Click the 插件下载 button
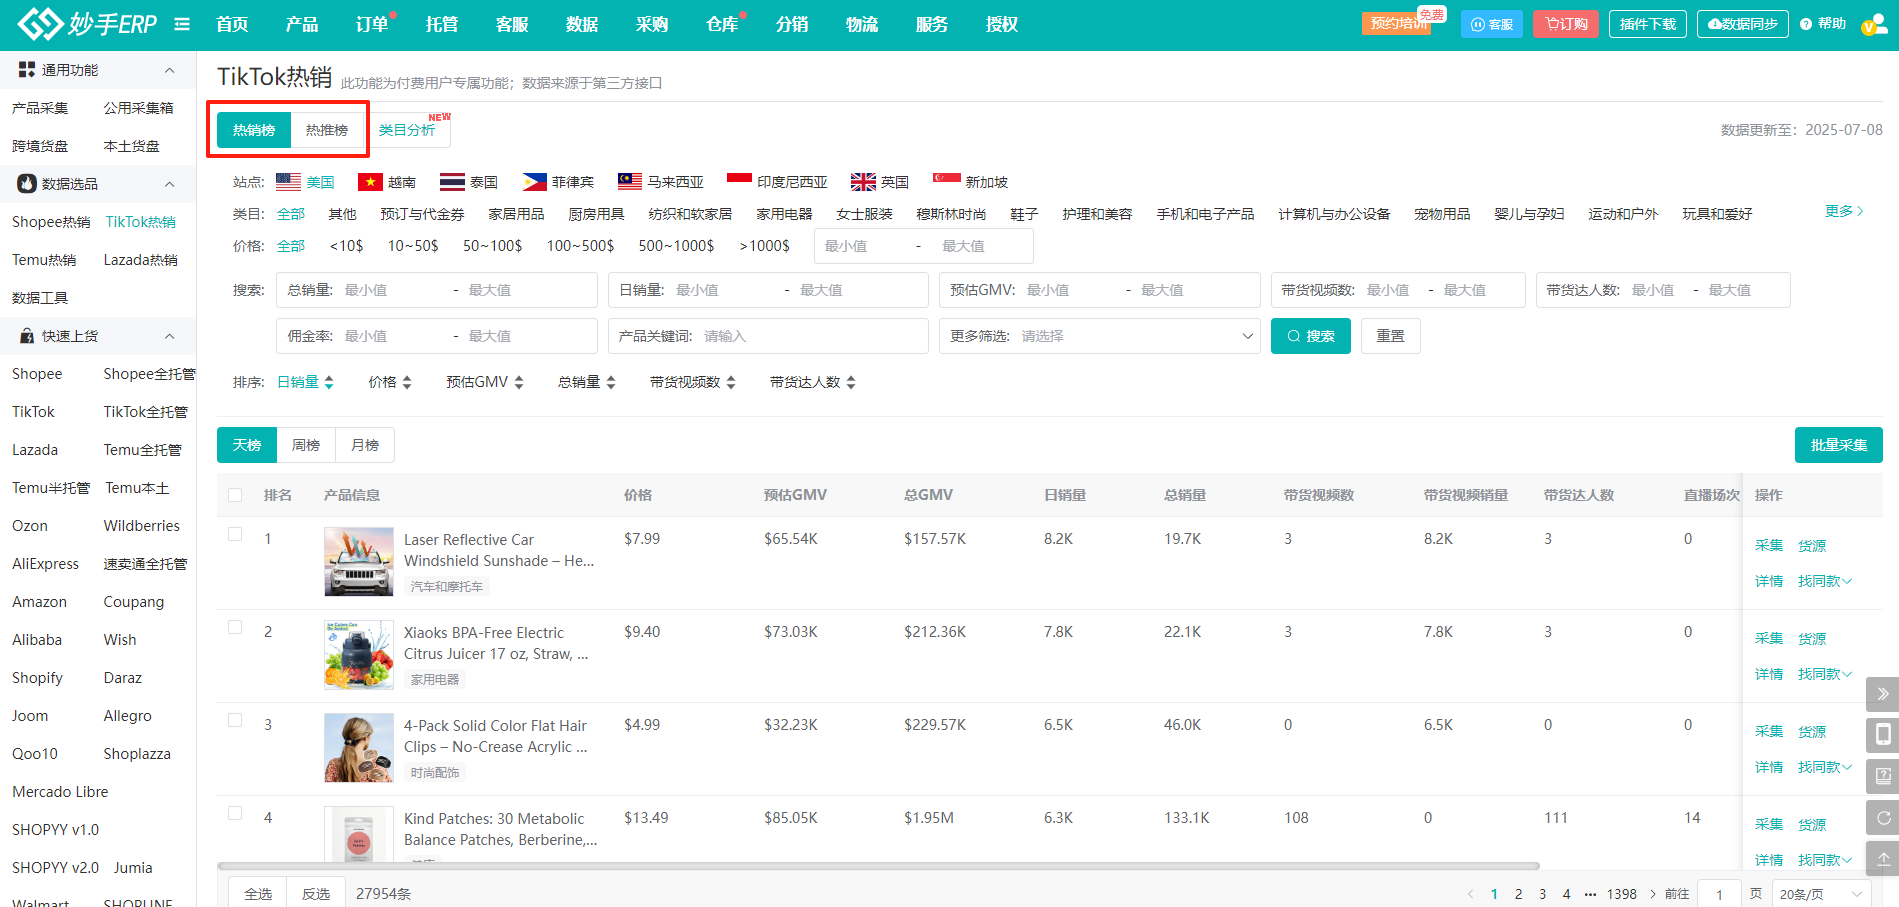Viewport: 1899px width, 907px height. [x=1648, y=24]
